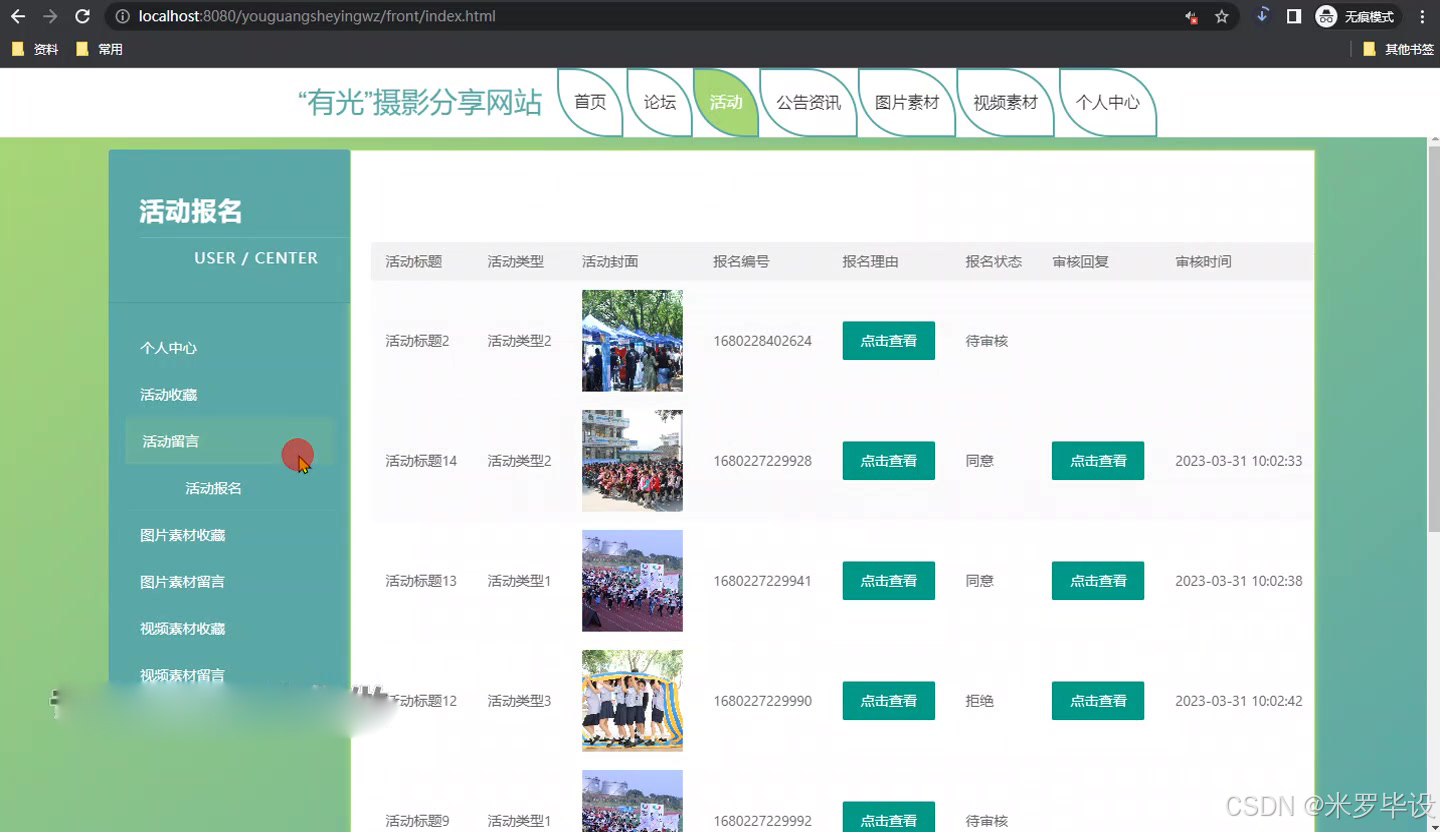Open the 论坛 navigation tab
The image size is (1440, 832).
click(x=659, y=102)
